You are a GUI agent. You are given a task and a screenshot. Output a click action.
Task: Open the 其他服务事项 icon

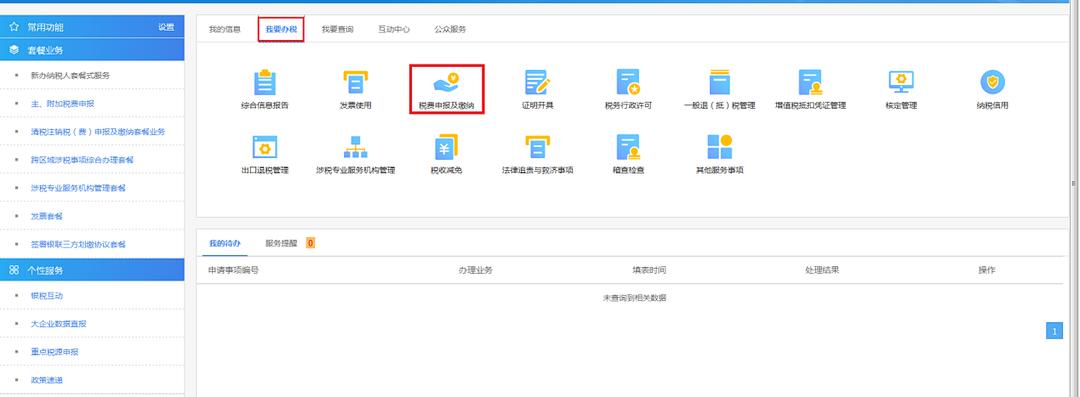(x=719, y=147)
